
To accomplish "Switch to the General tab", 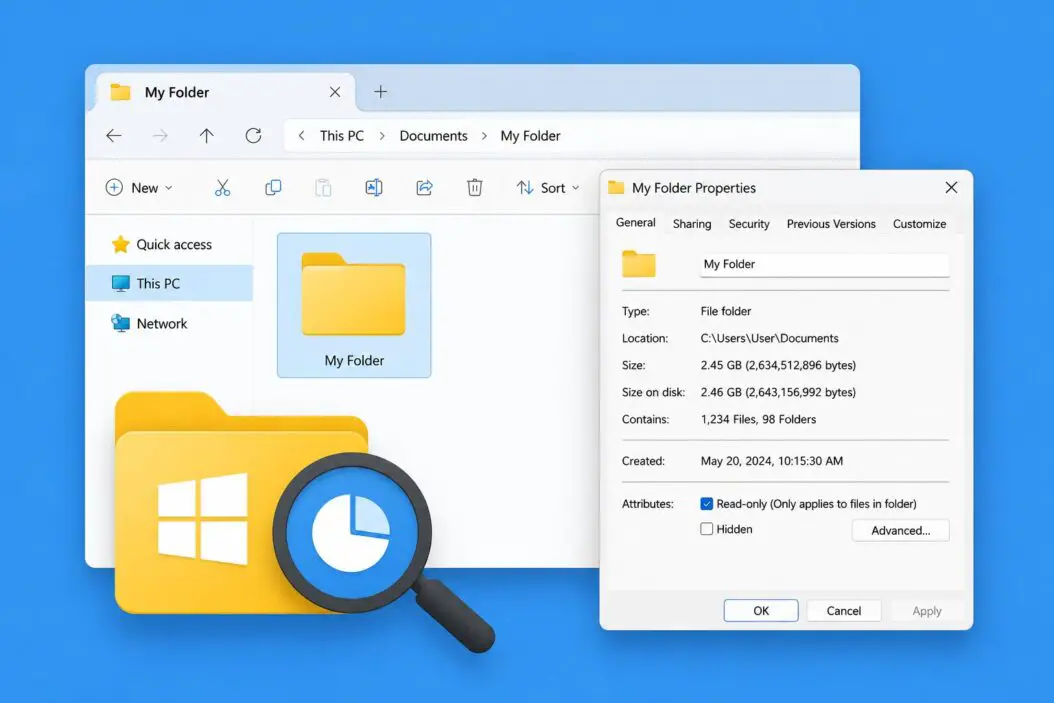I will pos(635,222).
